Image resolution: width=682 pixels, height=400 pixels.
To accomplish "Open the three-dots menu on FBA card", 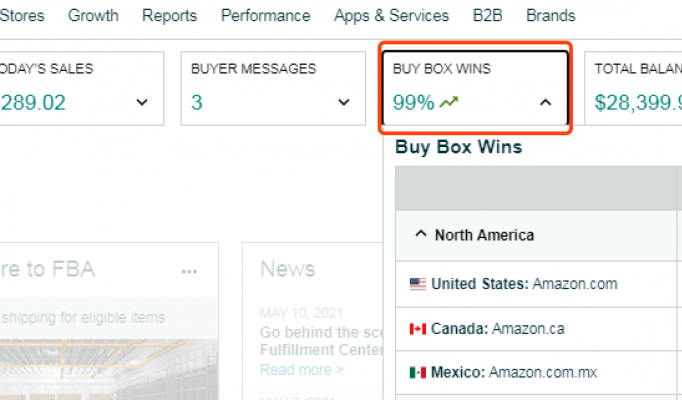I will click(190, 271).
